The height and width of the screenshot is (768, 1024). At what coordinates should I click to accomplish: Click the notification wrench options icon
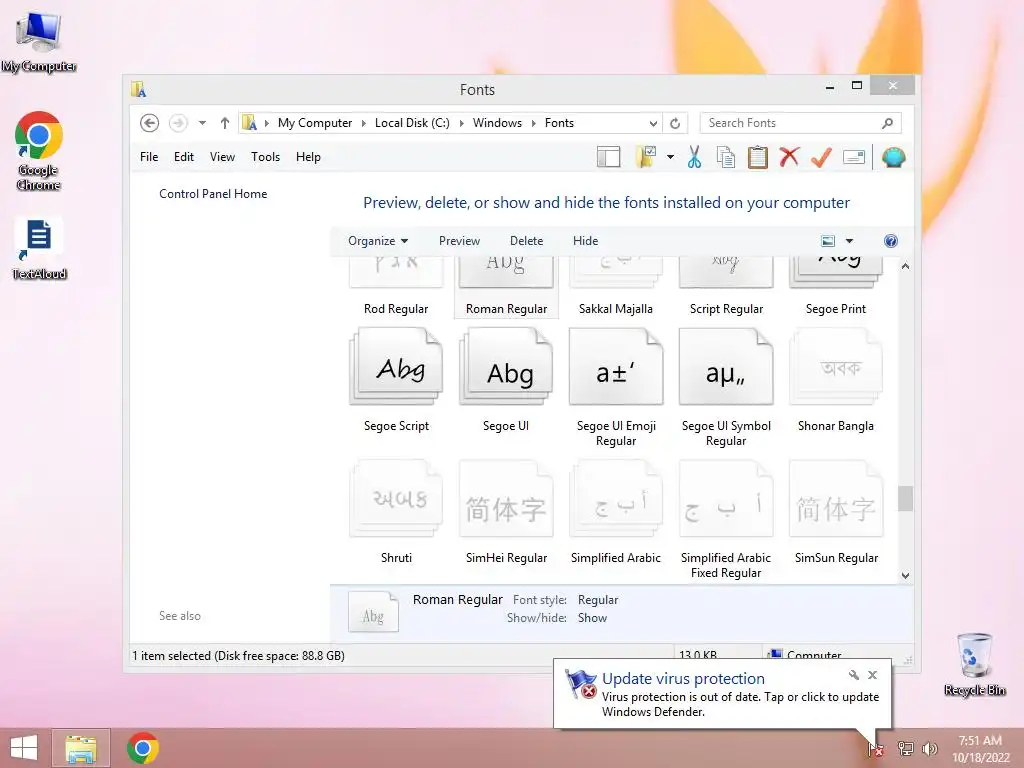(x=854, y=675)
